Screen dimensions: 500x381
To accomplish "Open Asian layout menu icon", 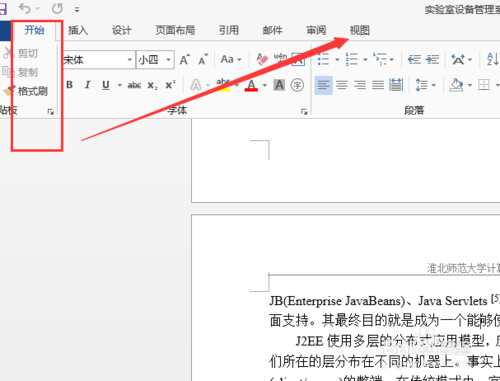I will click(458, 60).
